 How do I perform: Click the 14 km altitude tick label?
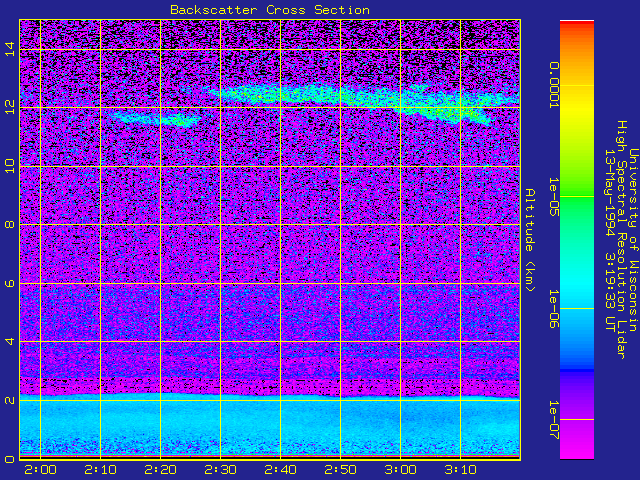pos(10,49)
